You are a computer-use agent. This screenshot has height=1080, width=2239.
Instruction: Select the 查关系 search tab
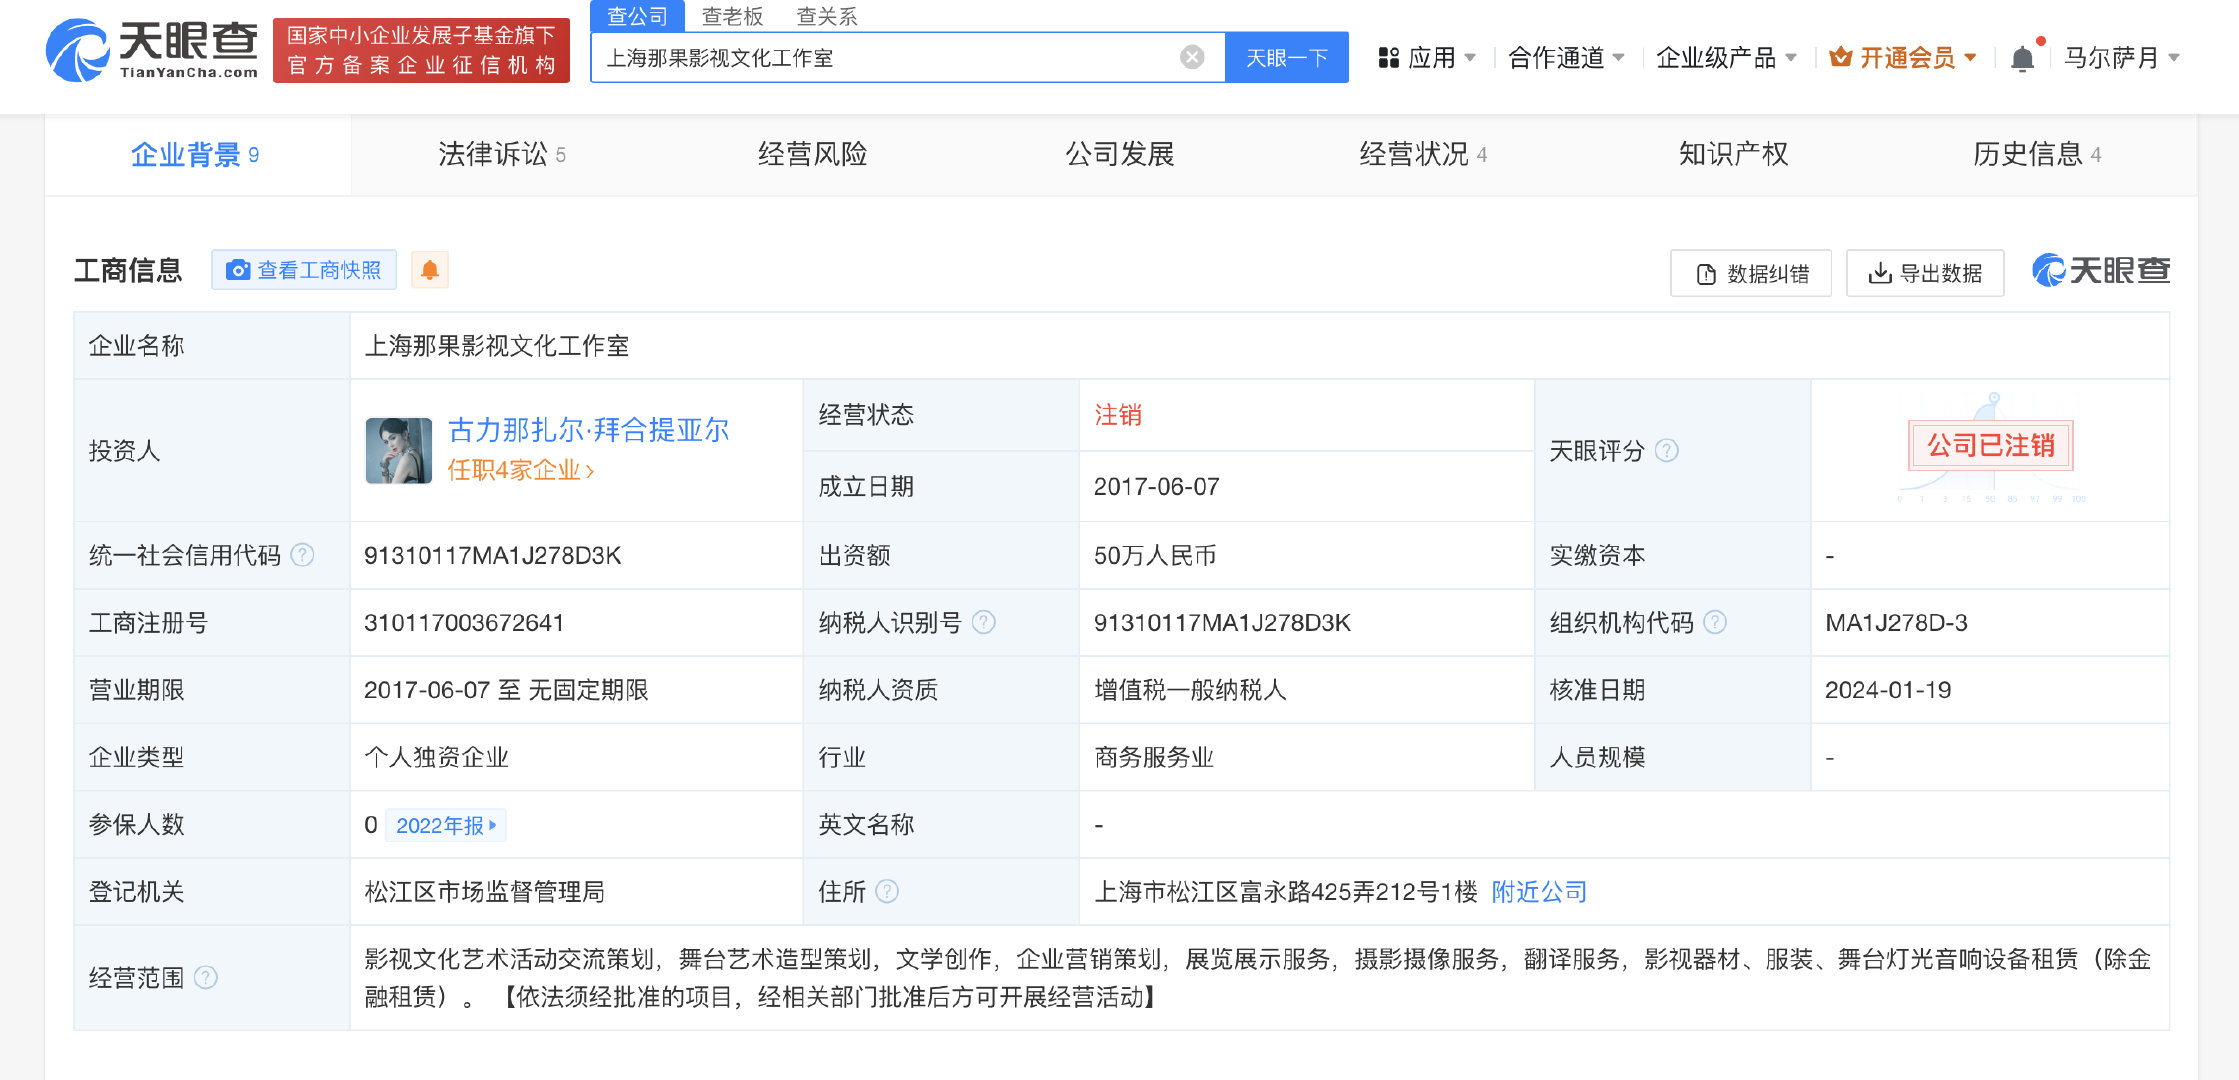pyautogui.click(x=827, y=16)
